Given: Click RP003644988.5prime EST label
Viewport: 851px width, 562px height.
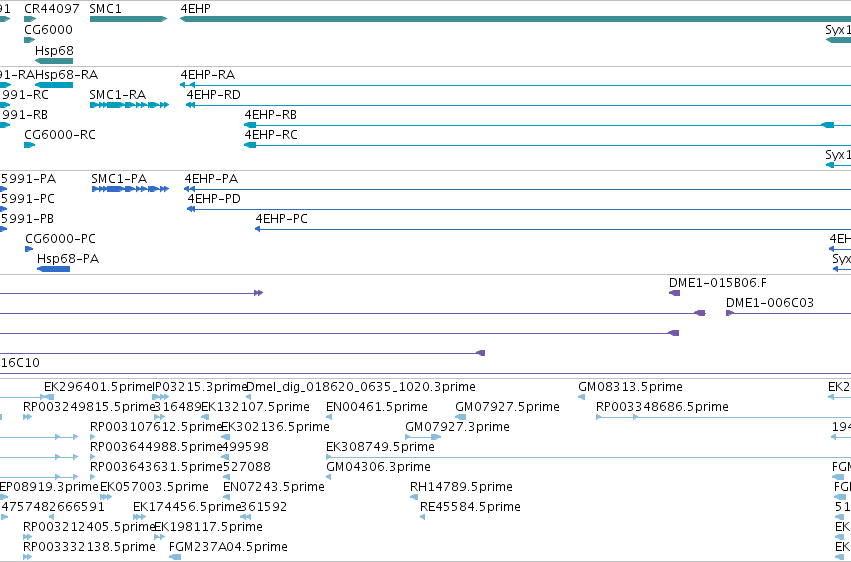Looking at the screenshot, I should point(156,447).
